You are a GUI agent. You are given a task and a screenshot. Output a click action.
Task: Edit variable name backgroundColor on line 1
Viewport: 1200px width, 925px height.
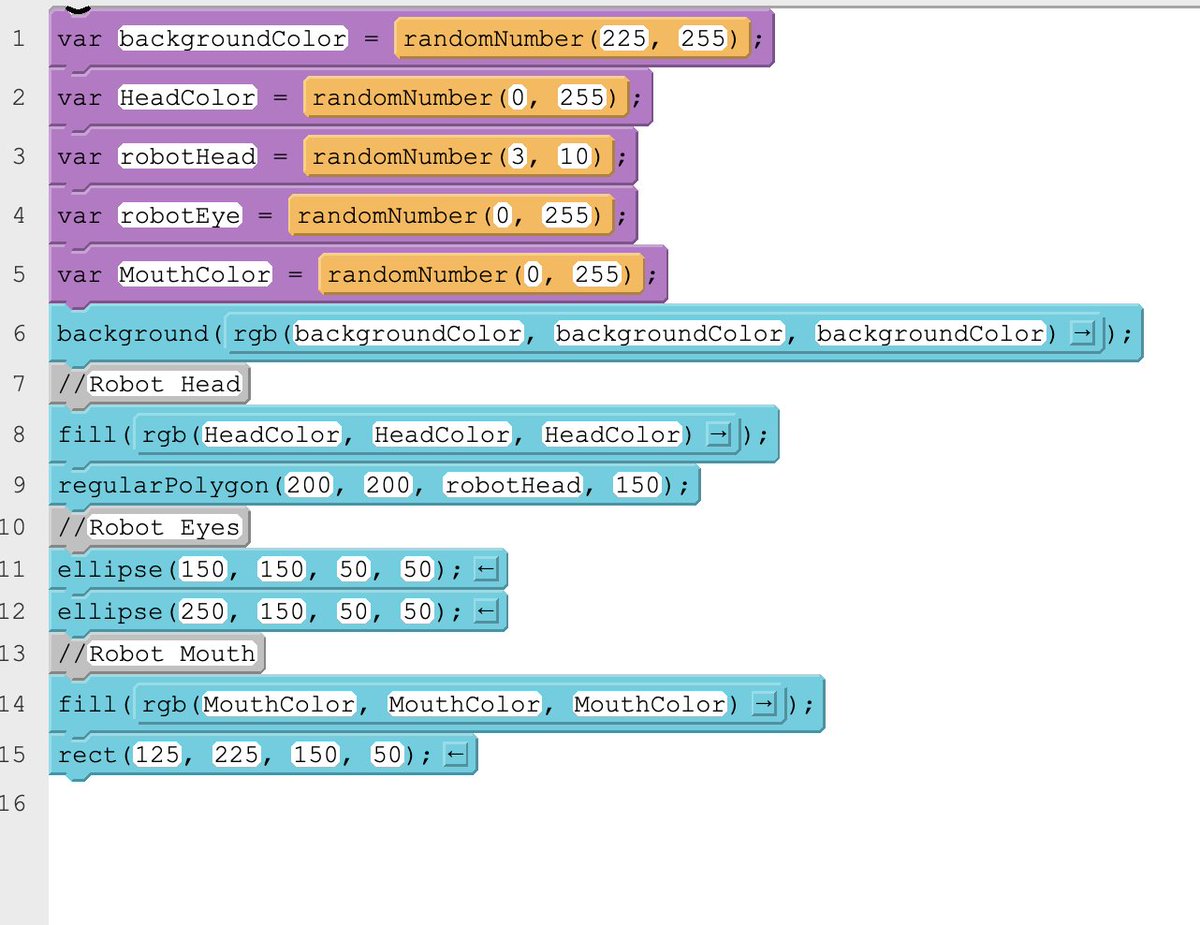click(233, 39)
